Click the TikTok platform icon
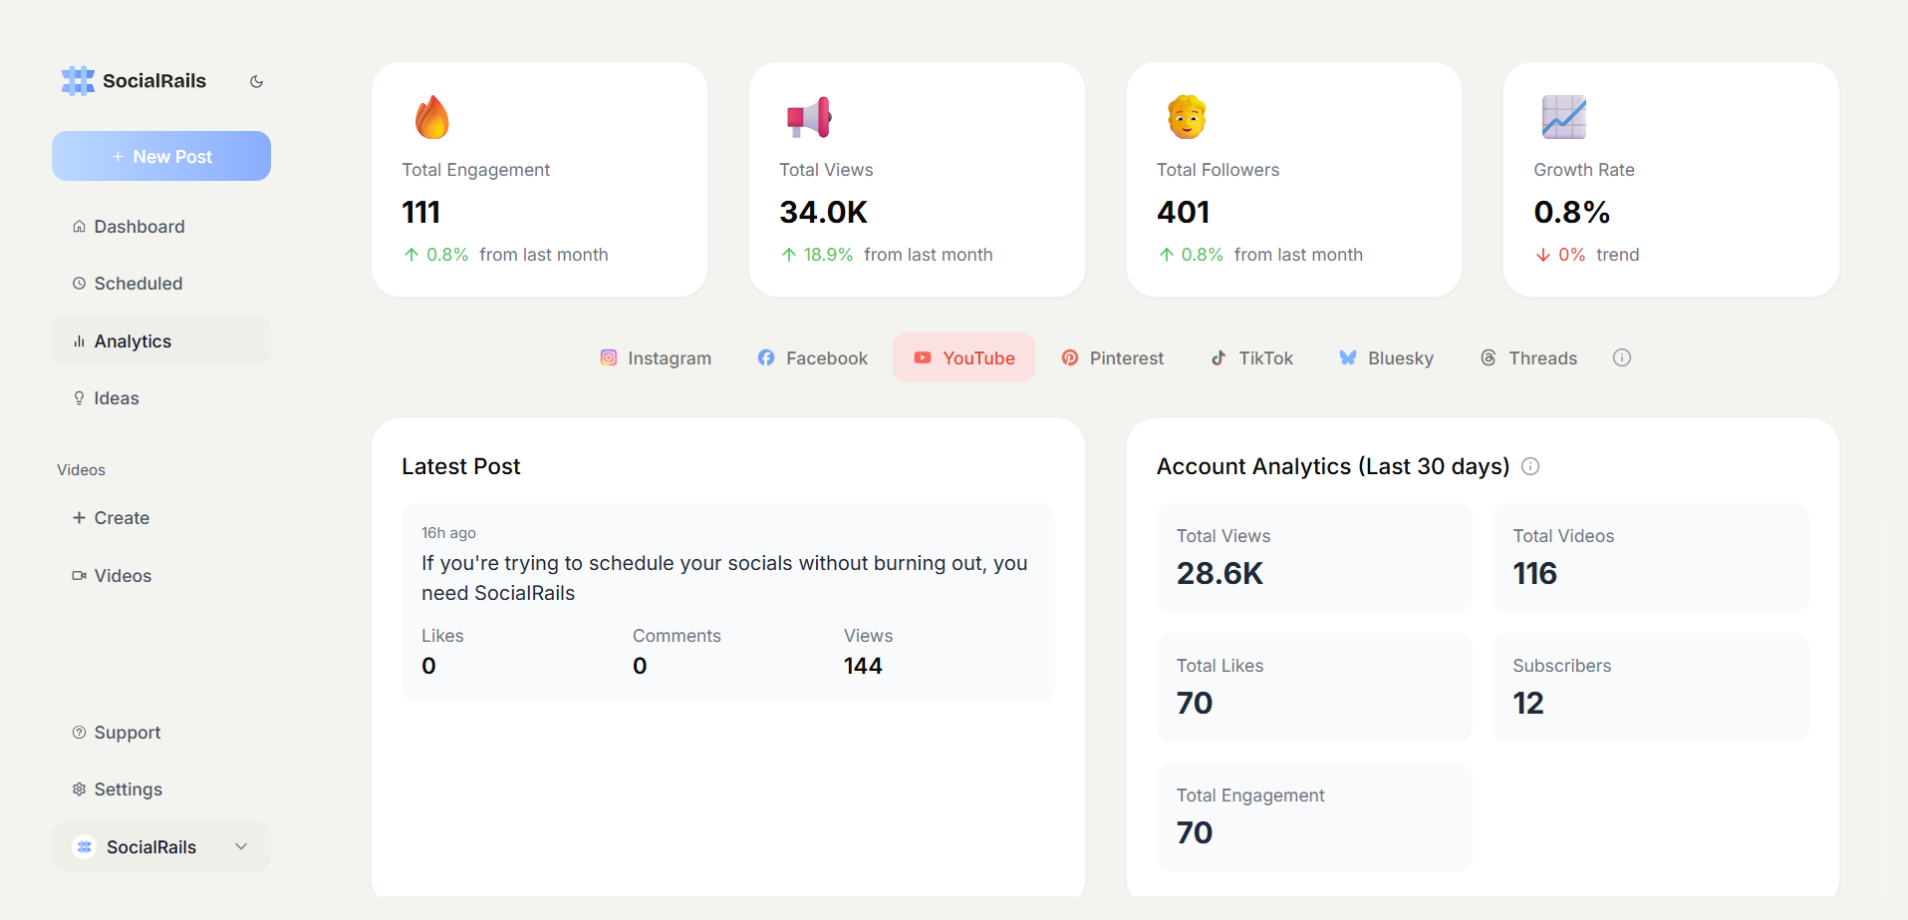Image resolution: width=1908 pixels, height=920 pixels. click(1219, 357)
